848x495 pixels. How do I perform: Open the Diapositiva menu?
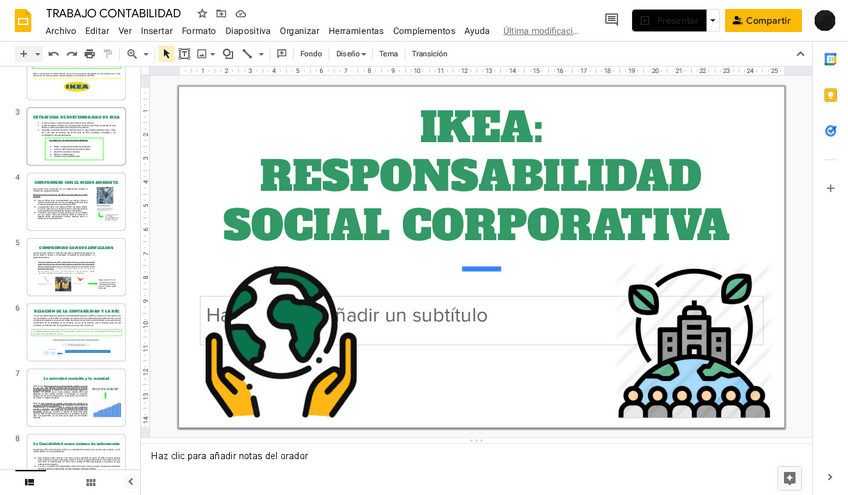click(x=247, y=31)
